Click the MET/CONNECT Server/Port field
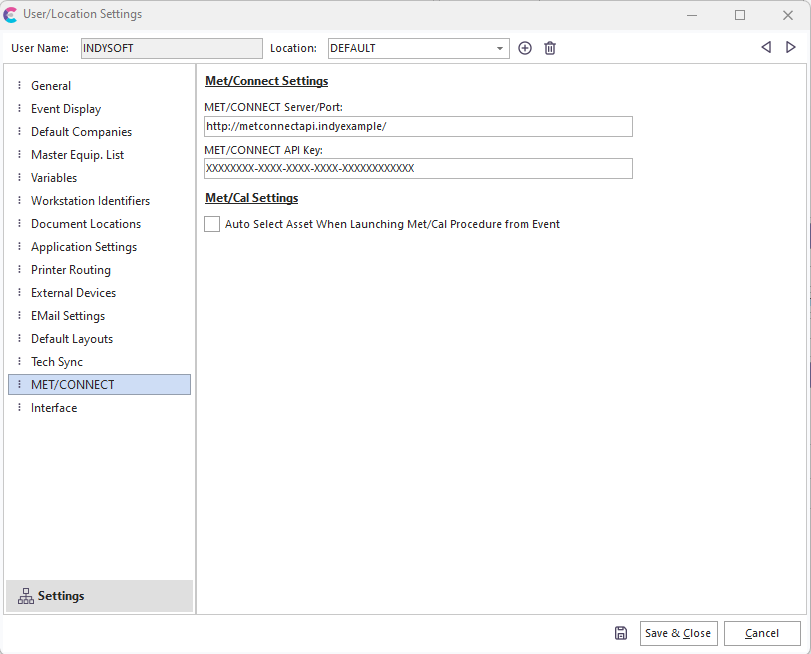 tap(418, 126)
